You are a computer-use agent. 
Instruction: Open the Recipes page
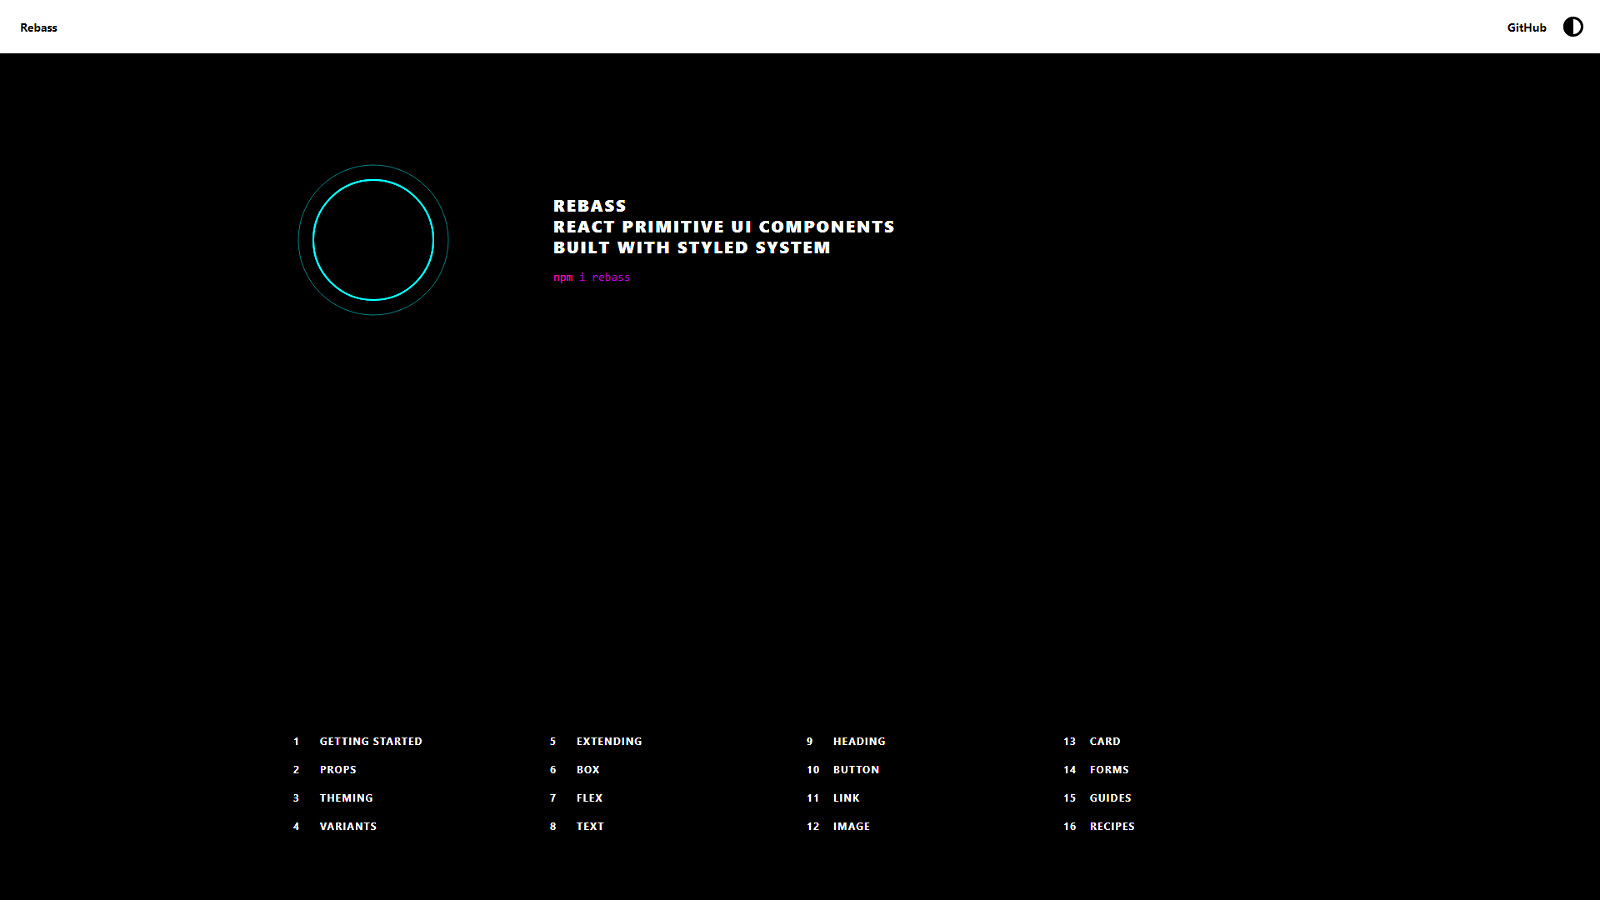pyautogui.click(x=1112, y=827)
